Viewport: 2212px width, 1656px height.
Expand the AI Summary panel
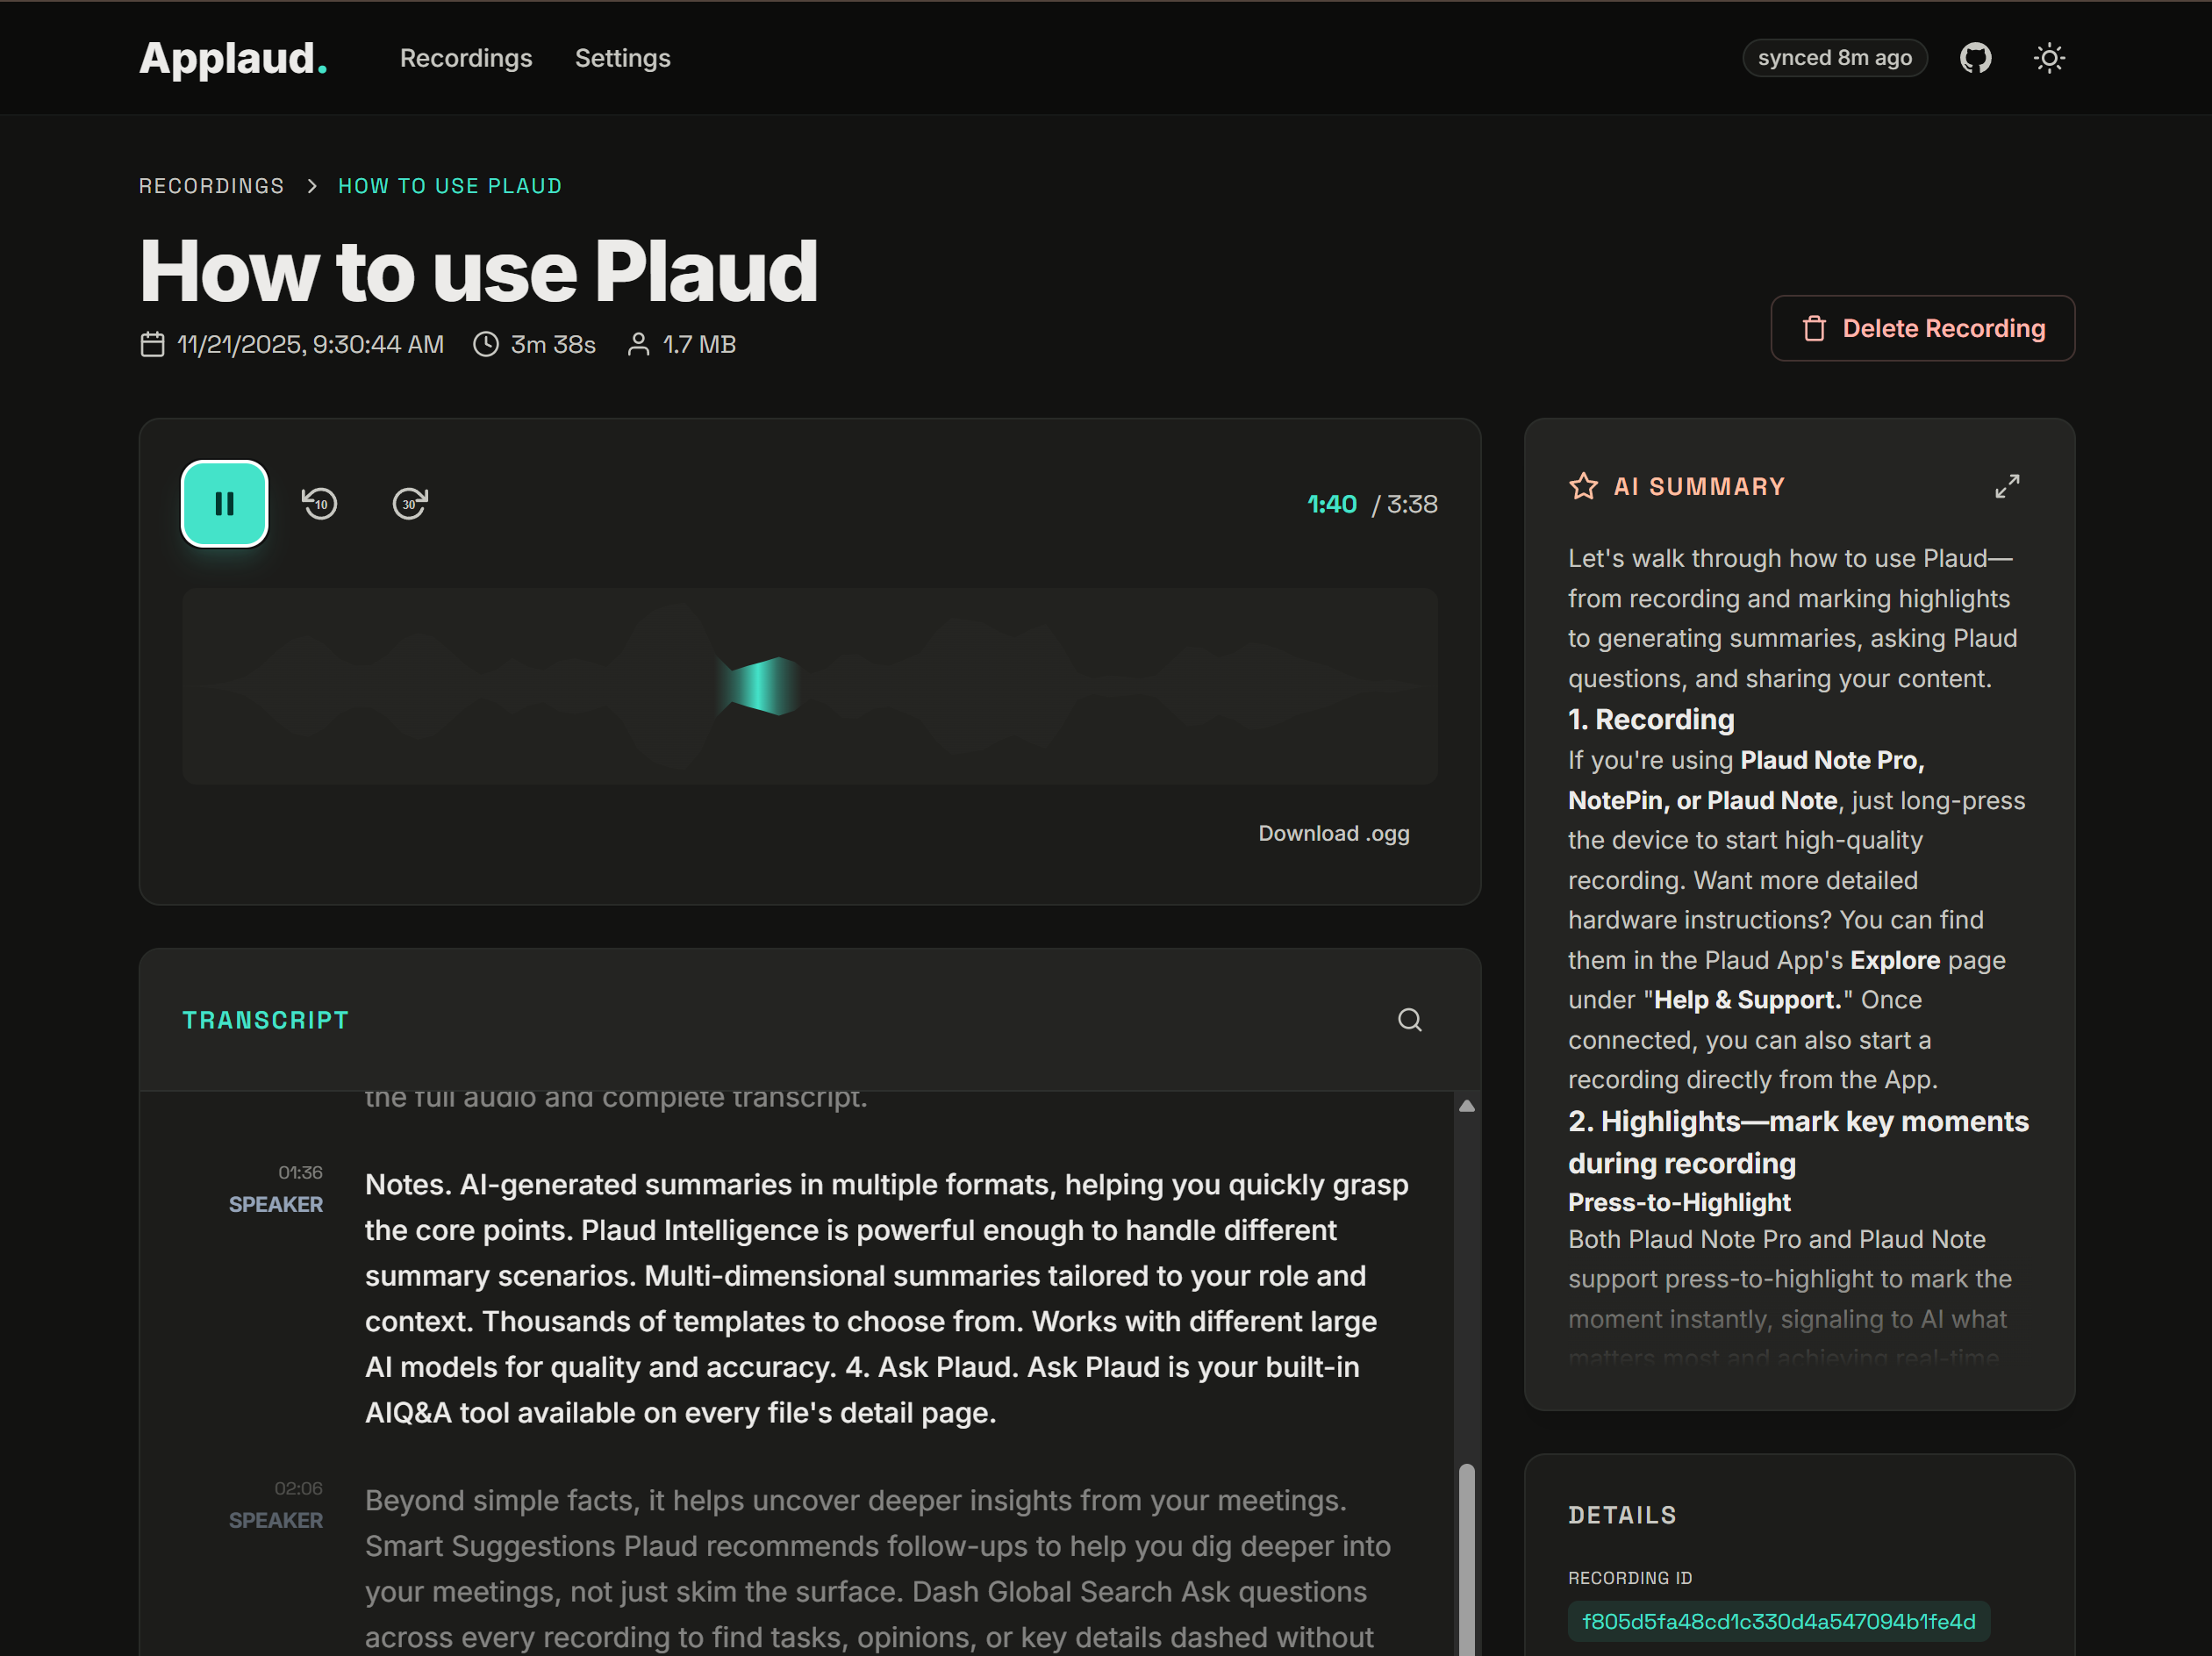point(2007,485)
